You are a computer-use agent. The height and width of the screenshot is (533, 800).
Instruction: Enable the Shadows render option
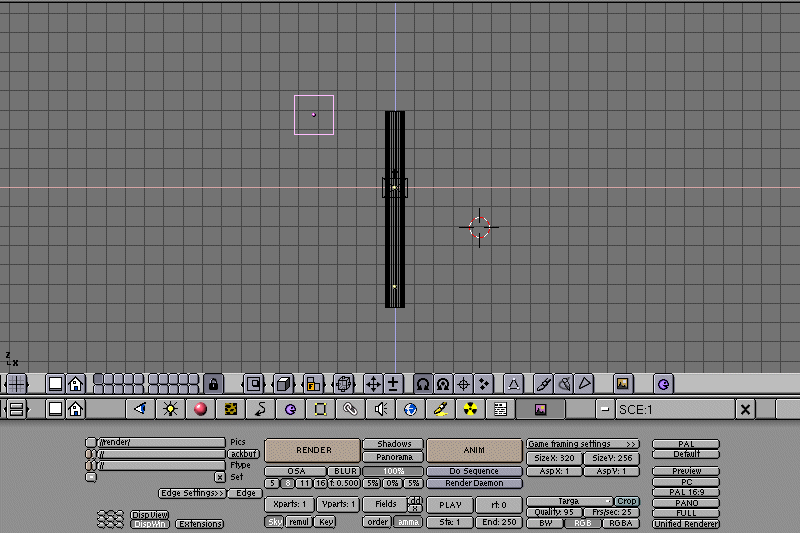click(x=392, y=444)
